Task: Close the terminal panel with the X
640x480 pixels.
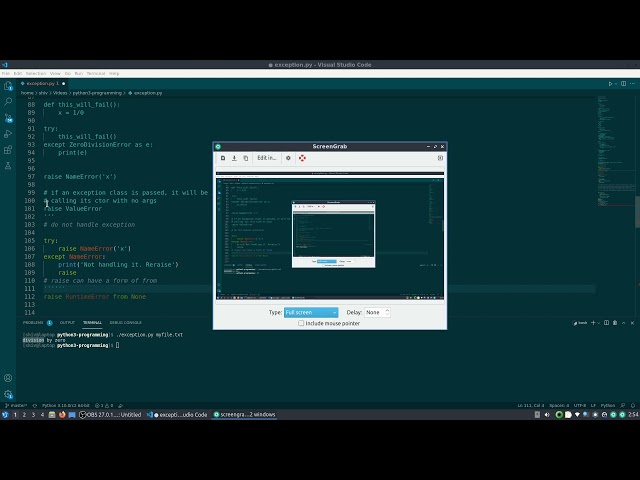Action: pos(632,323)
